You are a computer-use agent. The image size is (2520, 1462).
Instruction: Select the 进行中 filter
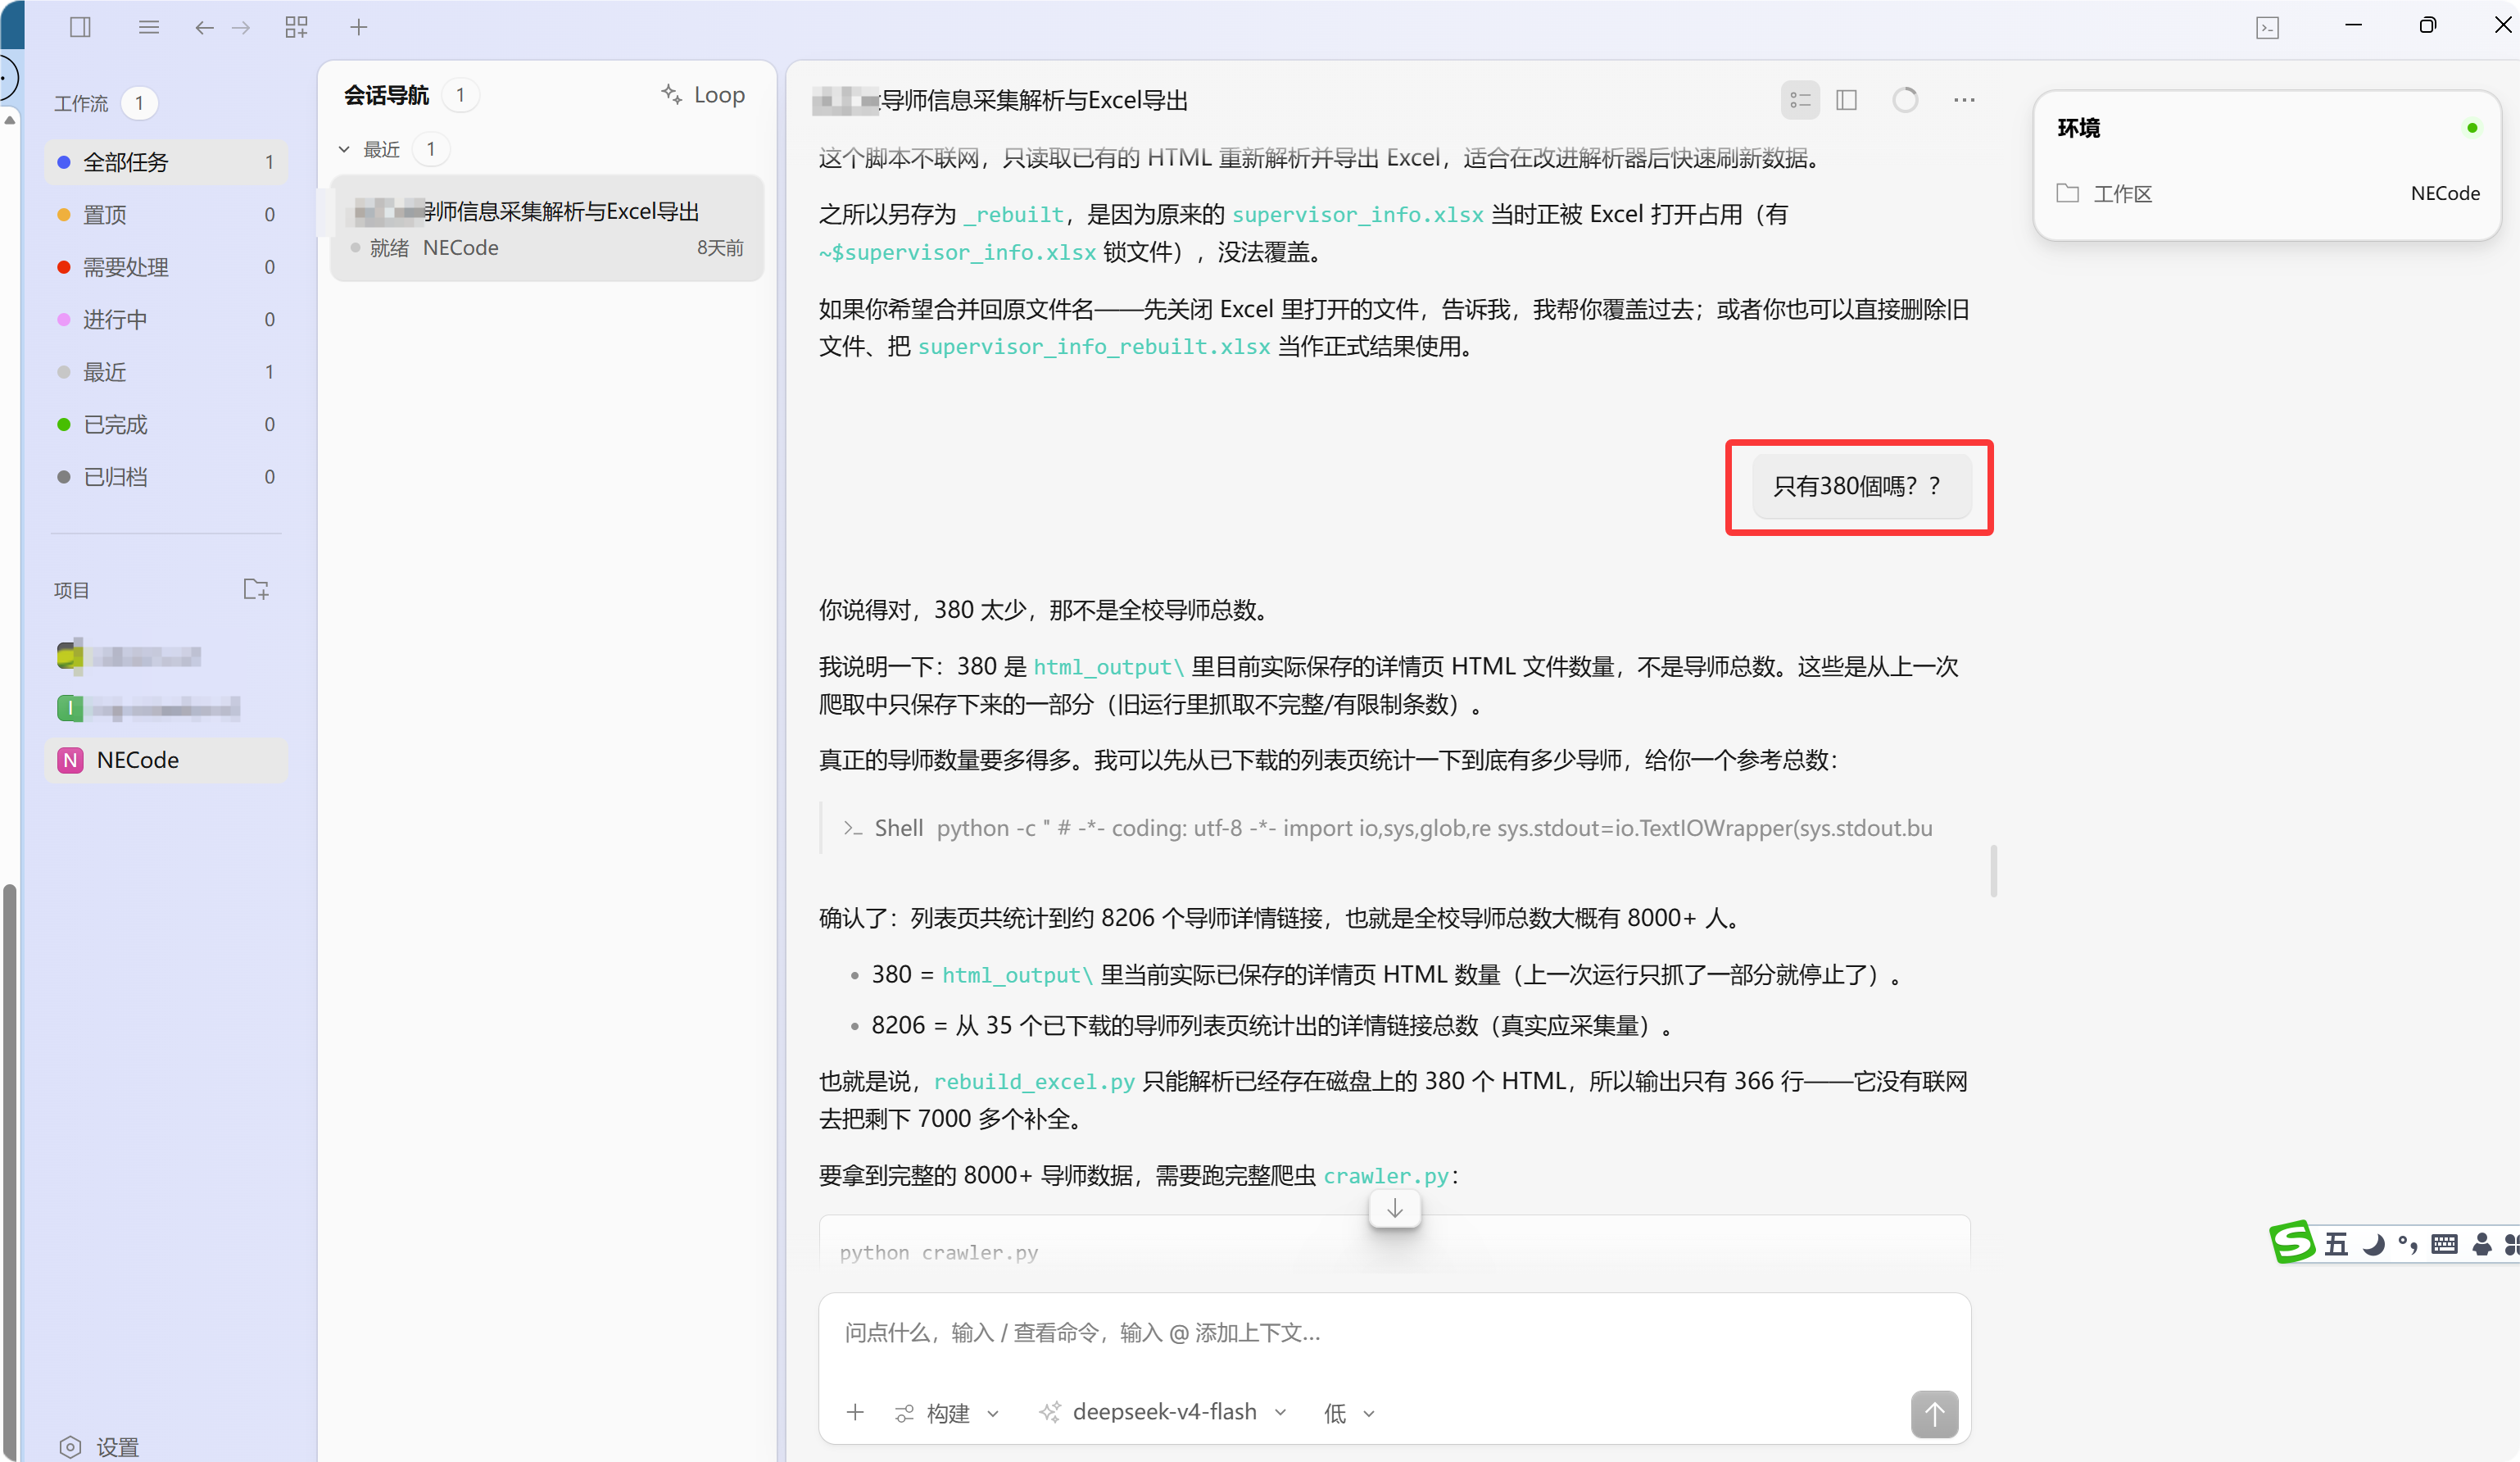click(166, 319)
